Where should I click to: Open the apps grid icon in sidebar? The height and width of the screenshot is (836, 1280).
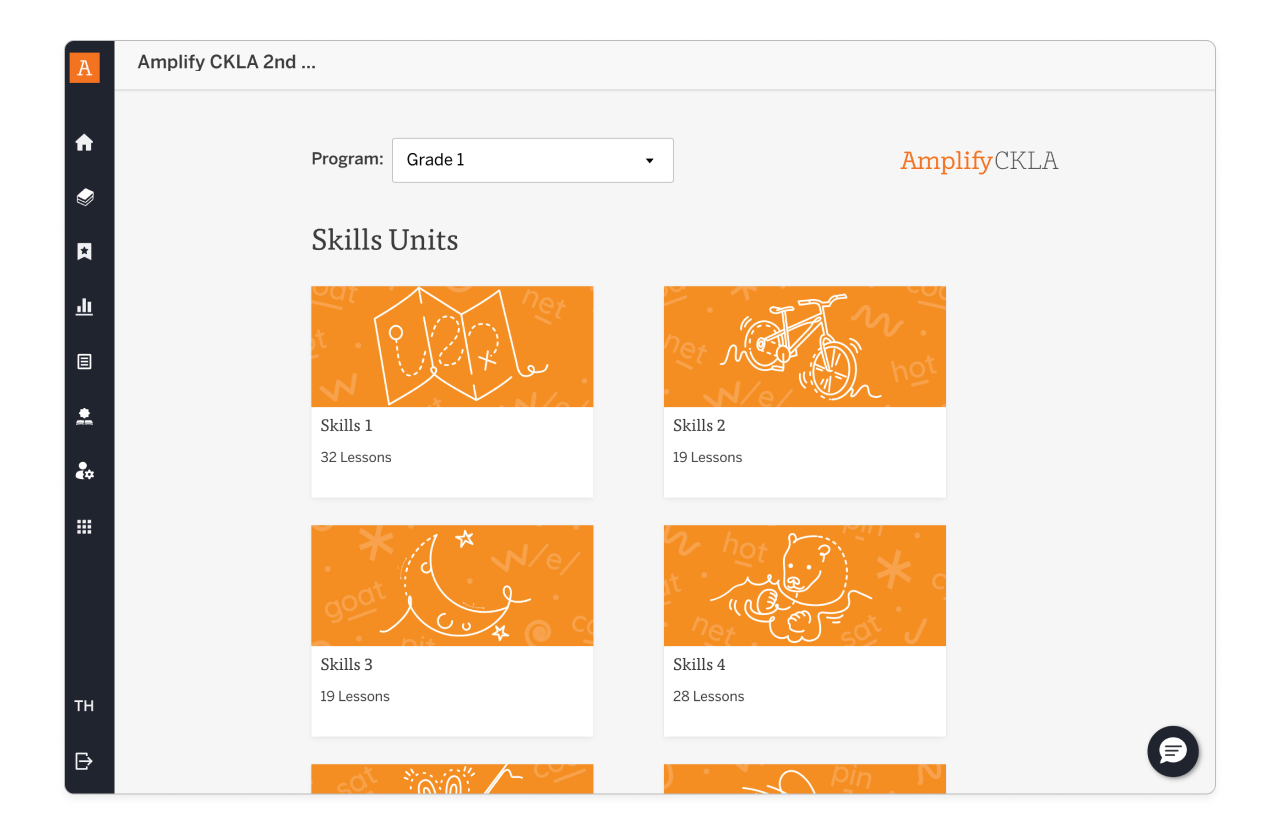pos(85,526)
